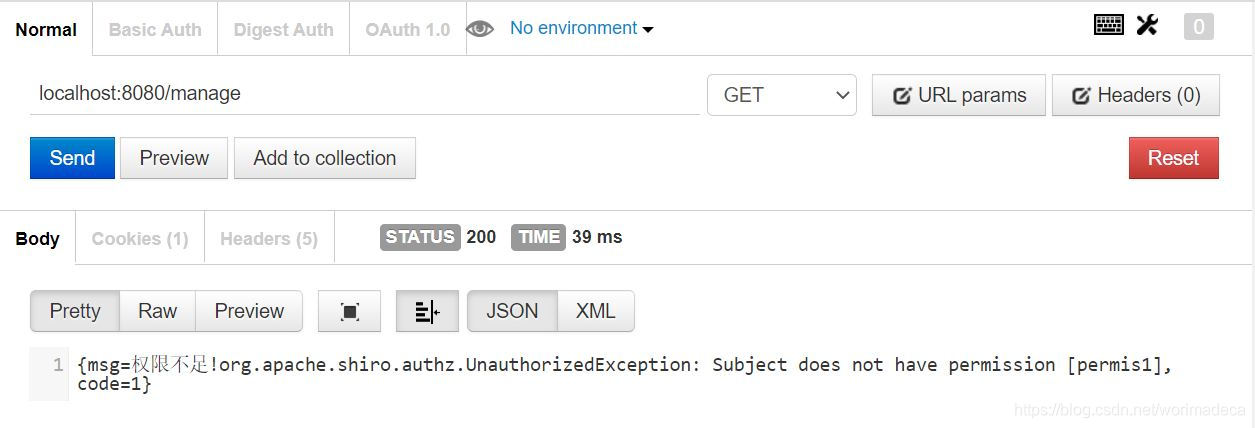
Task: Open keyboard shortcuts icon
Action: click(x=1109, y=25)
